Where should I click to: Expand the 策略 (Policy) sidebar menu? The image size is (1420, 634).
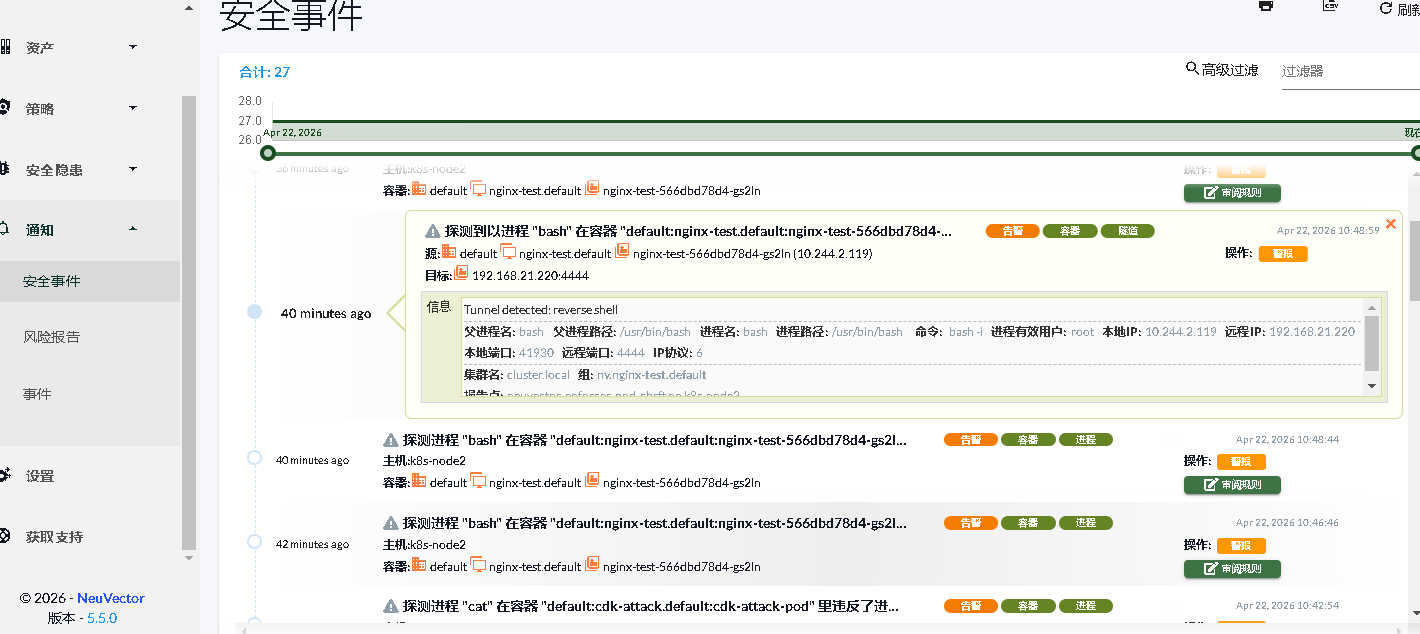132,108
